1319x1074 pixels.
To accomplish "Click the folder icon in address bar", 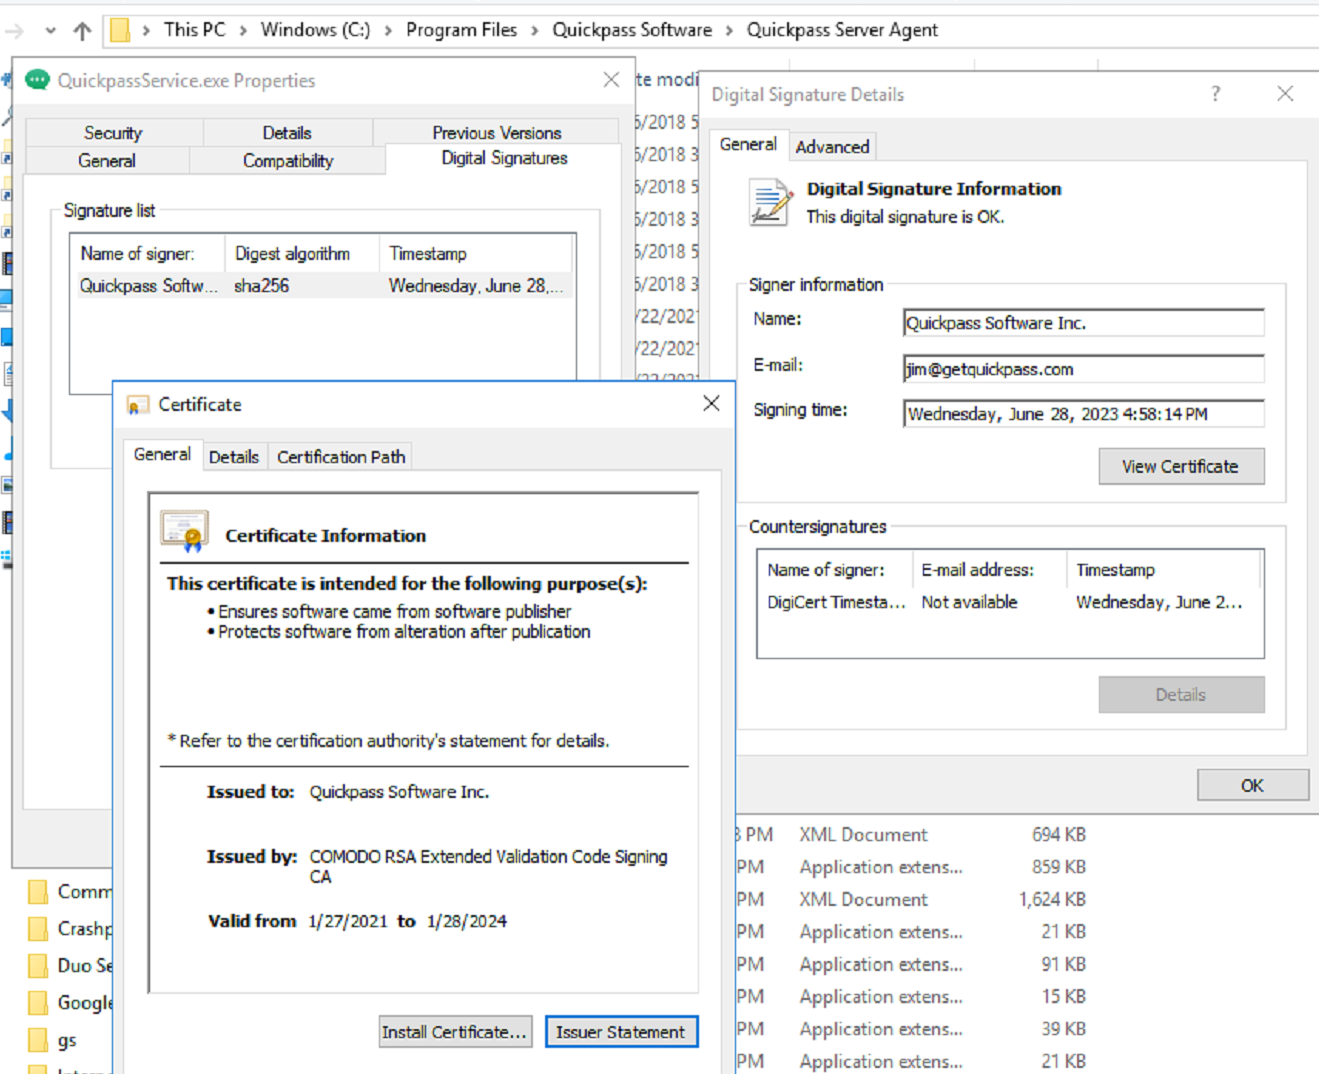I will point(119,30).
